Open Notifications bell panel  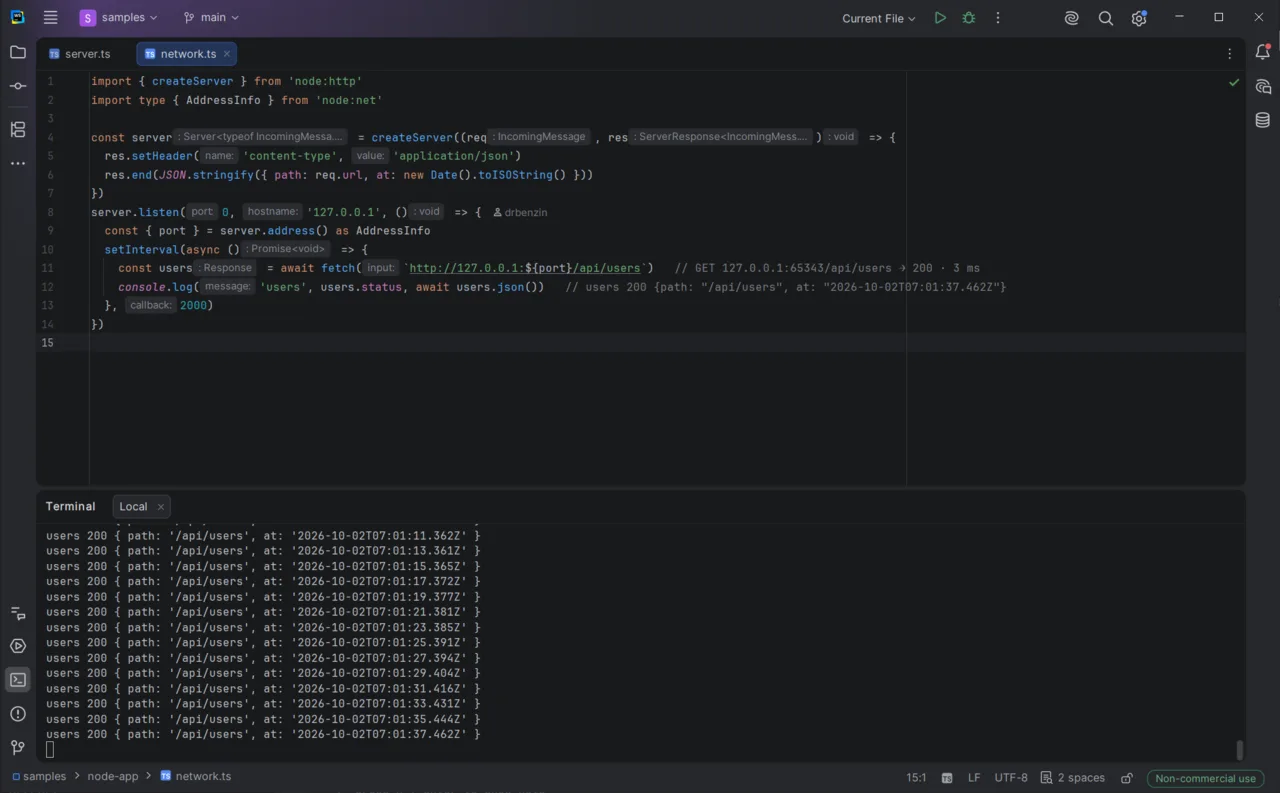point(1262,53)
